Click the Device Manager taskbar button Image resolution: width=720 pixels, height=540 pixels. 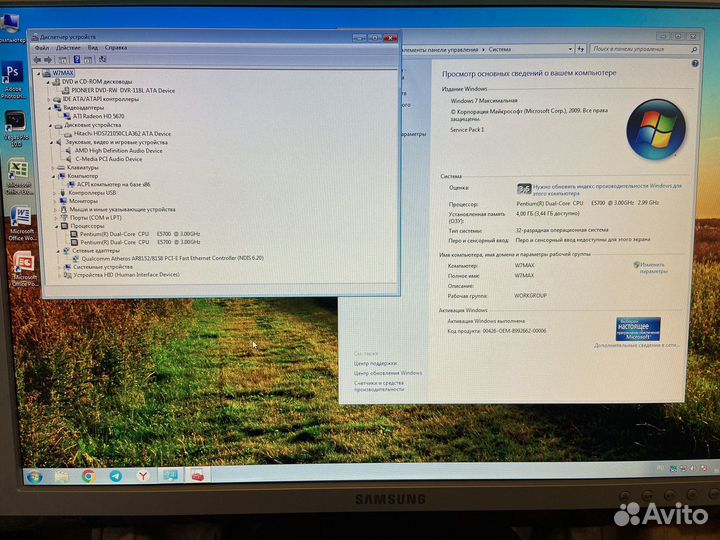[198, 475]
